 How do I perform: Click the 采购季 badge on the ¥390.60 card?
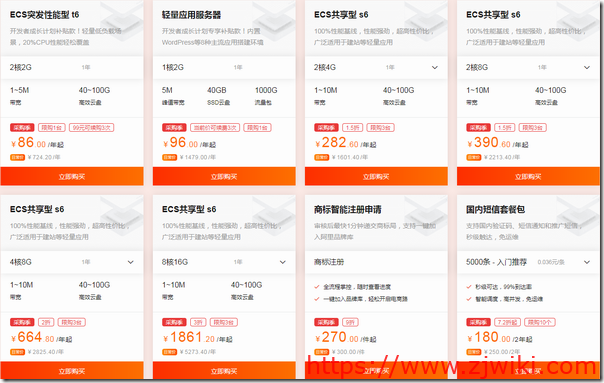click(478, 128)
